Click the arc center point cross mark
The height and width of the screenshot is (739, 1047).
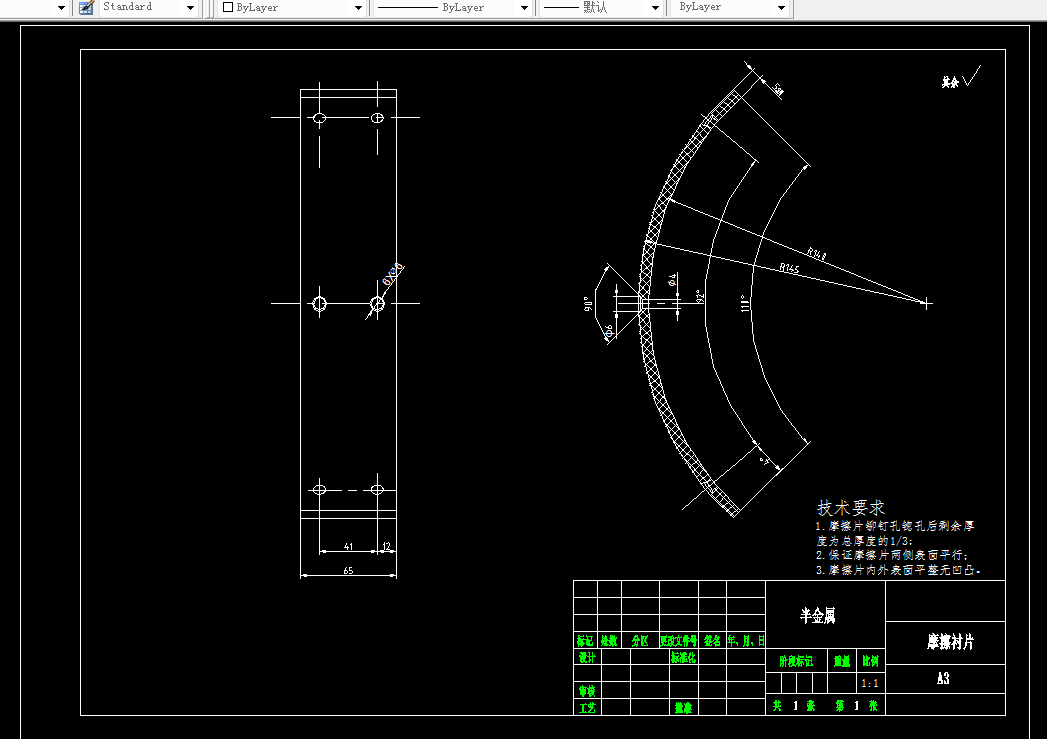[926, 304]
